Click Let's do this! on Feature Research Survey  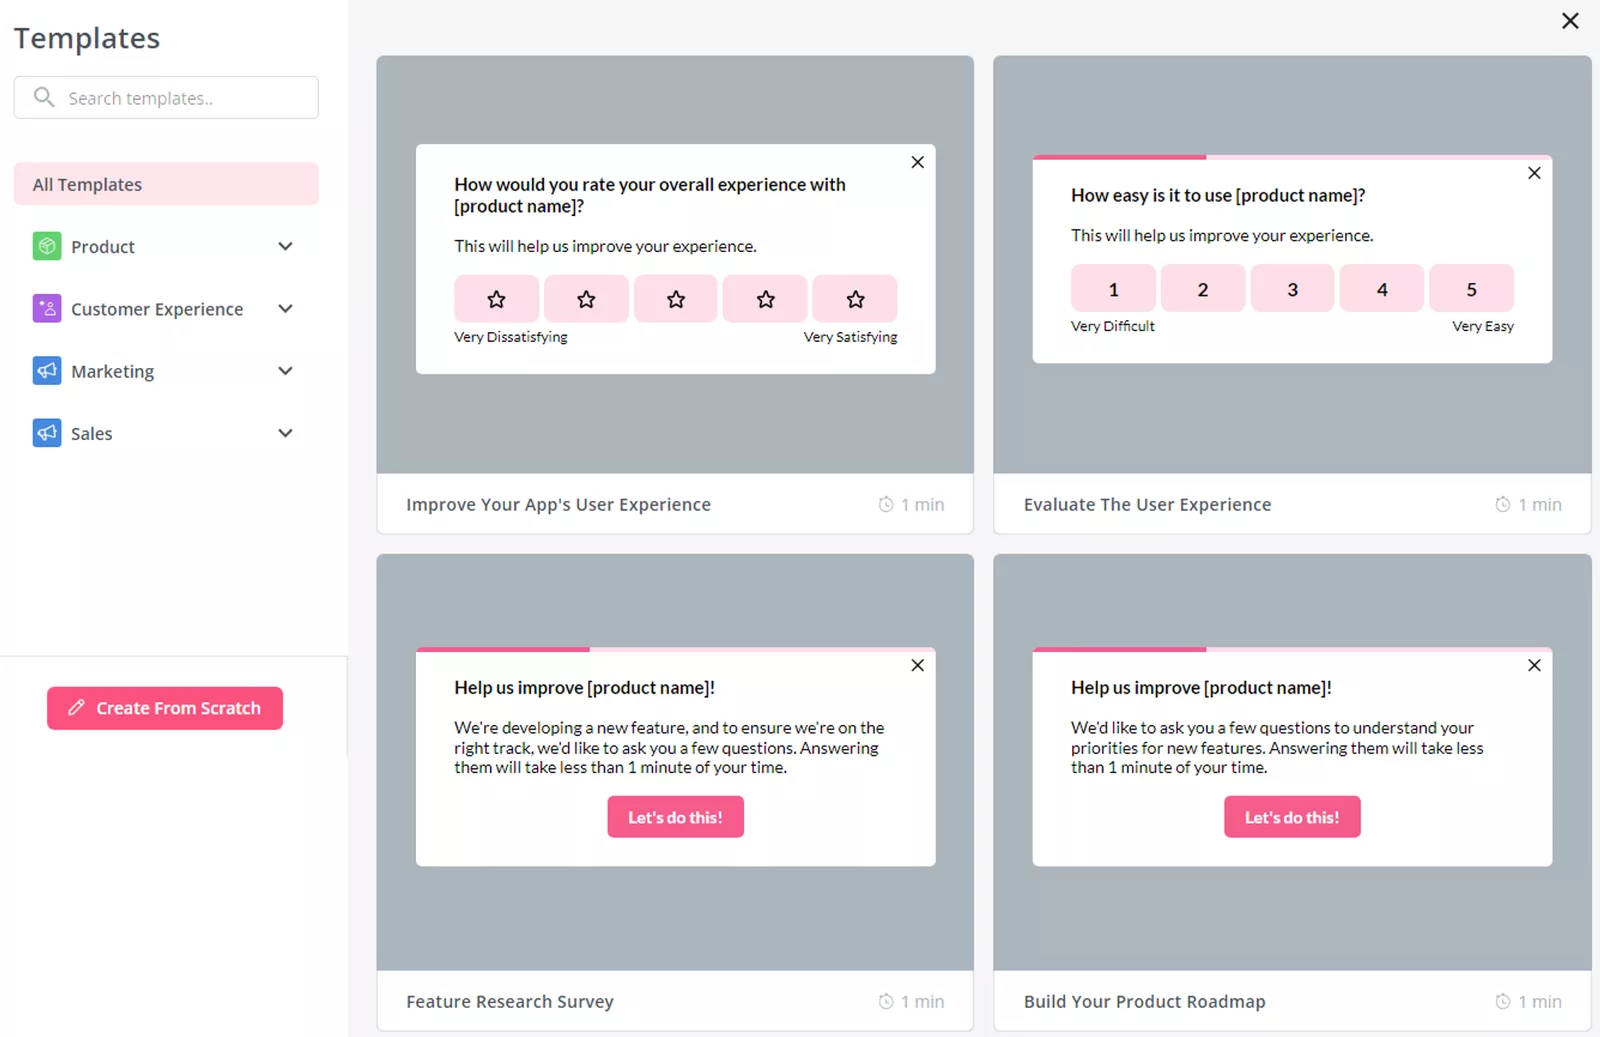click(x=675, y=817)
